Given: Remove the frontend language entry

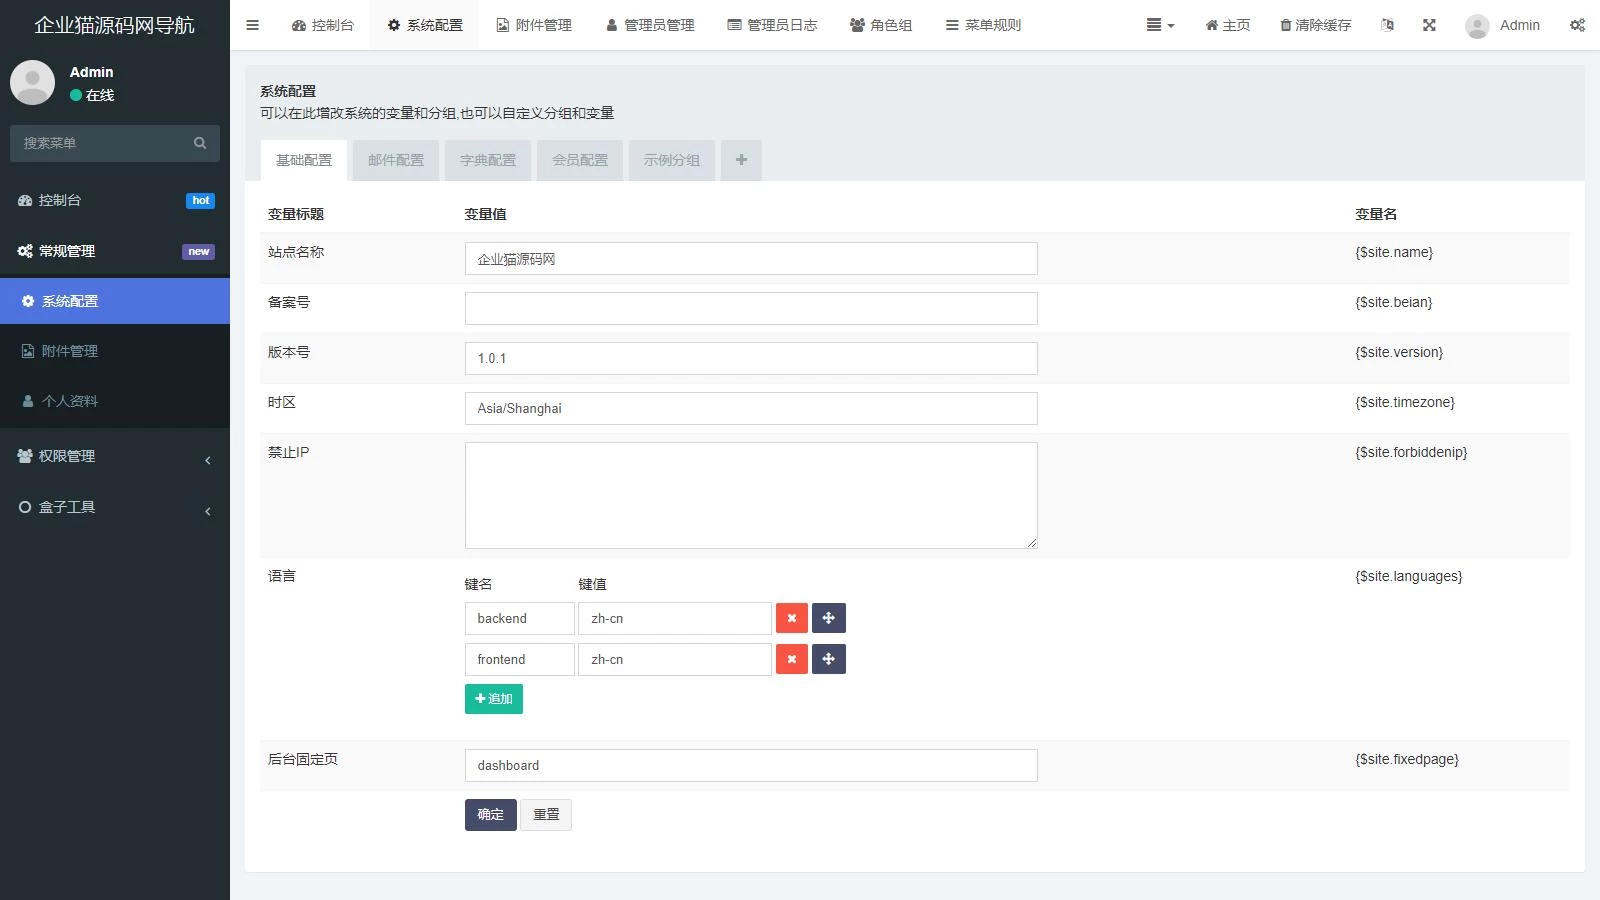Looking at the screenshot, I should coord(791,659).
